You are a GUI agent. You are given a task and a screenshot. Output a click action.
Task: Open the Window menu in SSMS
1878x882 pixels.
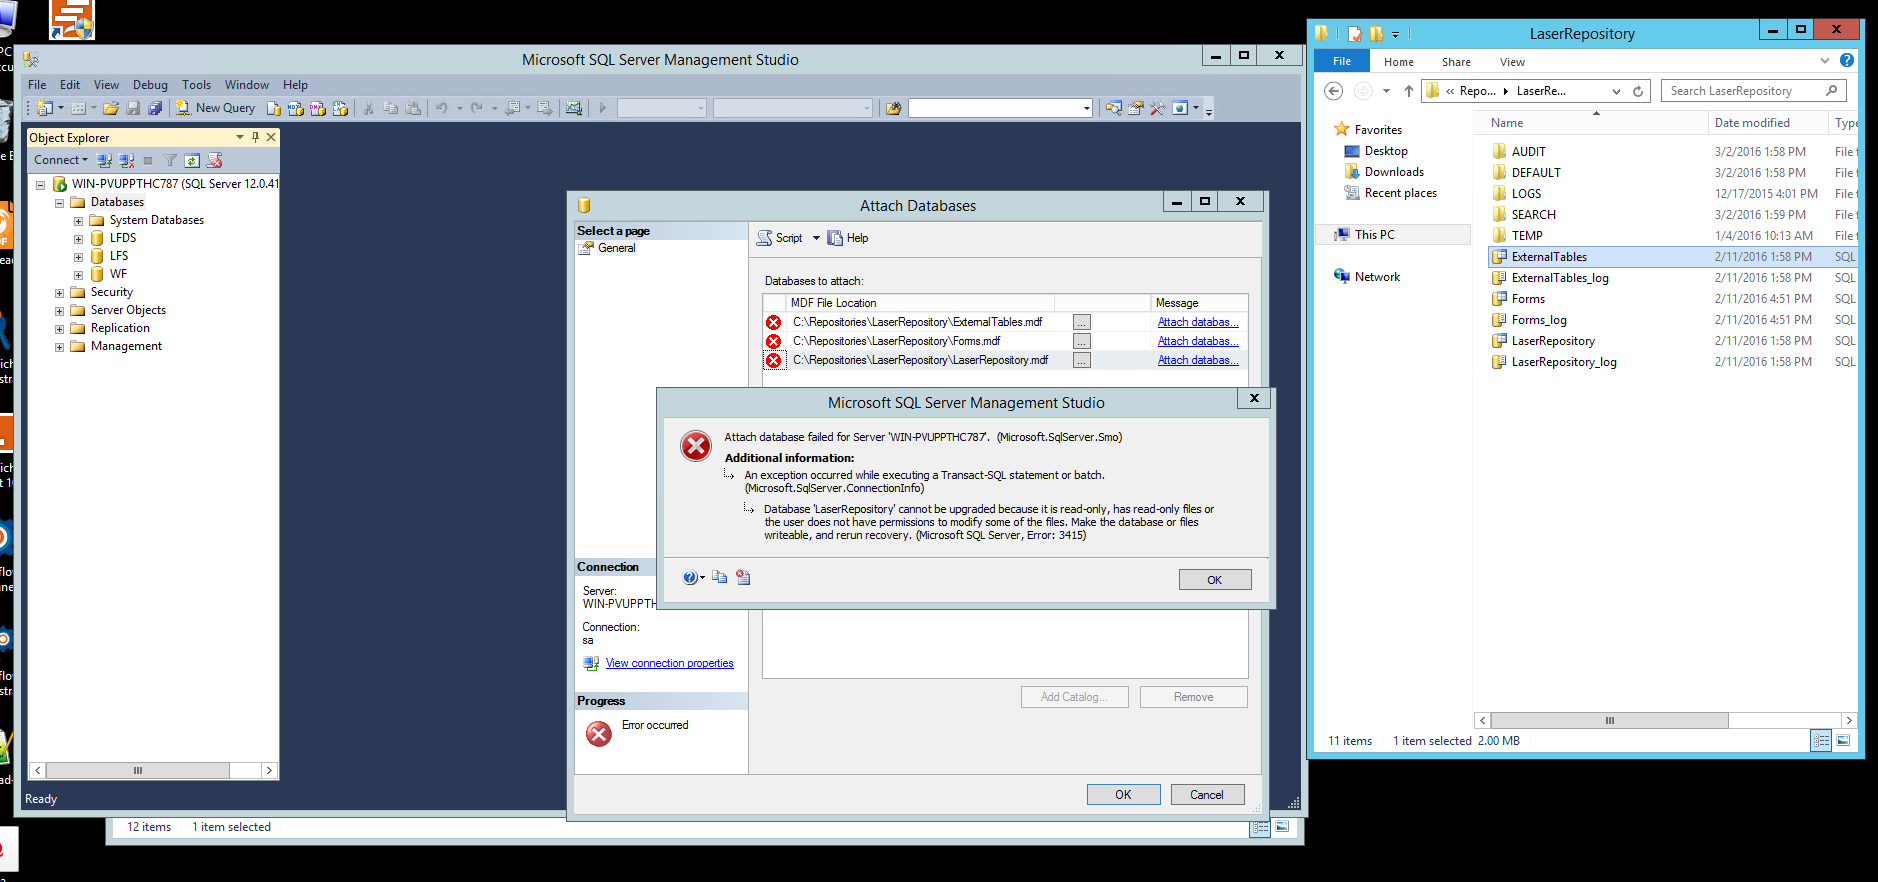pos(247,85)
